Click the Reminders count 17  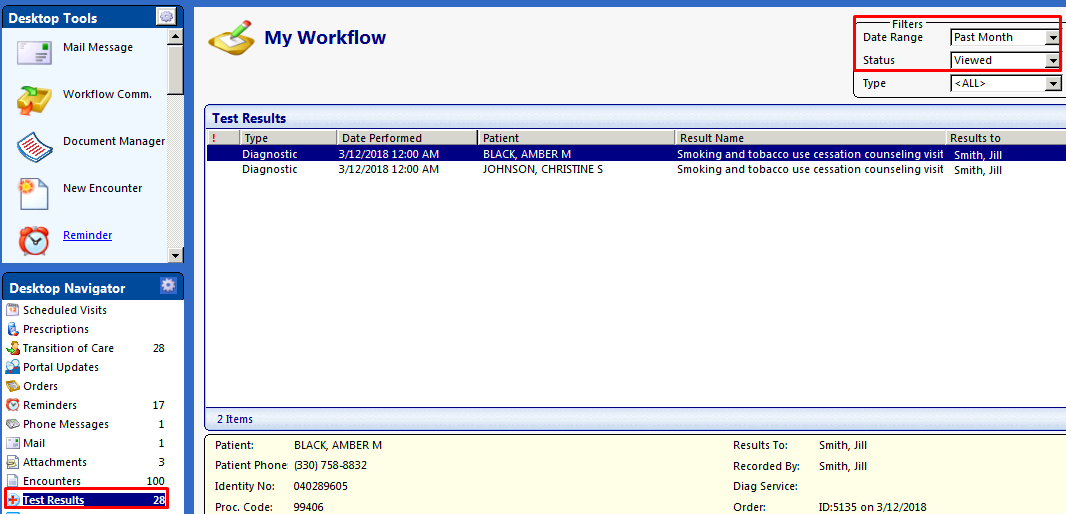click(159, 405)
